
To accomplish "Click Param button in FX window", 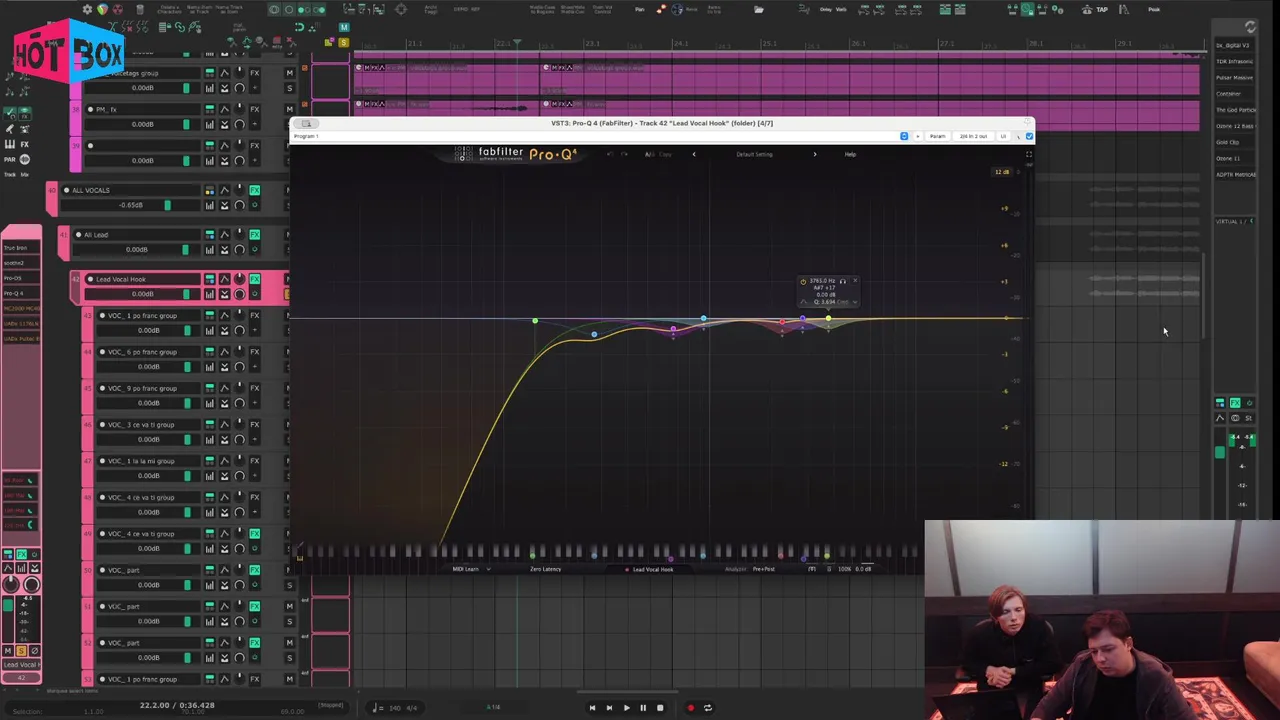I will point(937,136).
